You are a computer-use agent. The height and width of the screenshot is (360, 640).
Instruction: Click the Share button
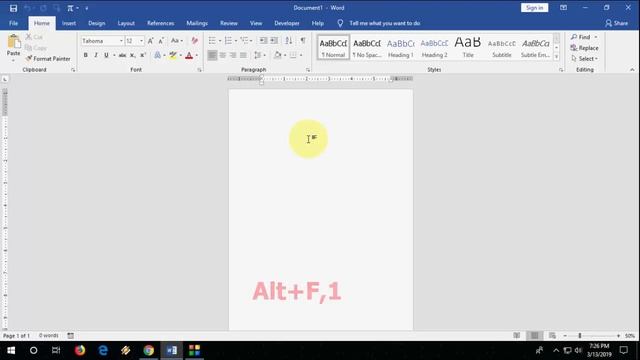point(616,23)
